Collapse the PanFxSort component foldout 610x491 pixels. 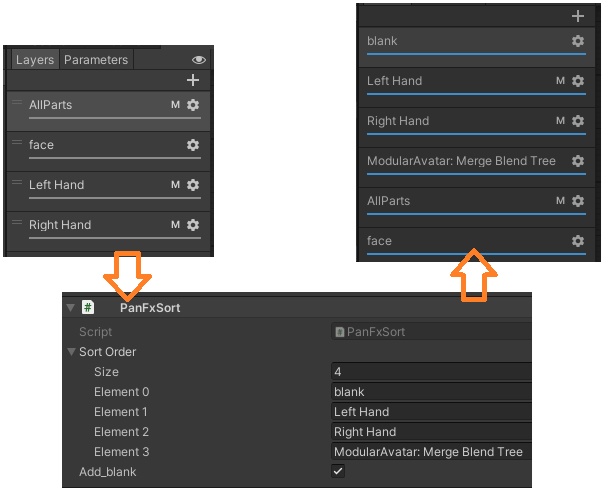[70, 308]
